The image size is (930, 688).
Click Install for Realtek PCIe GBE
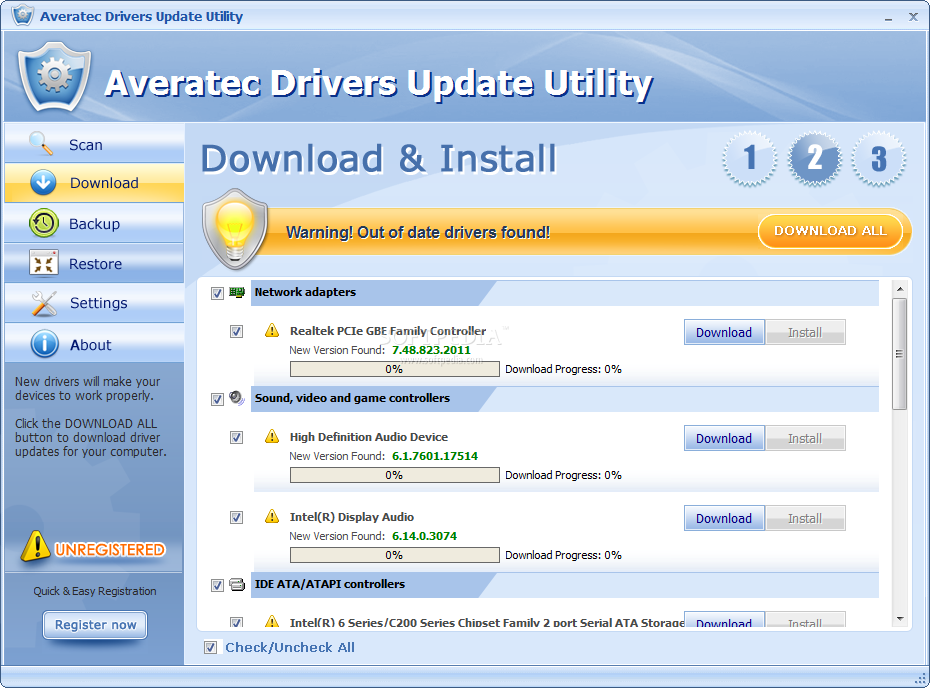point(805,332)
